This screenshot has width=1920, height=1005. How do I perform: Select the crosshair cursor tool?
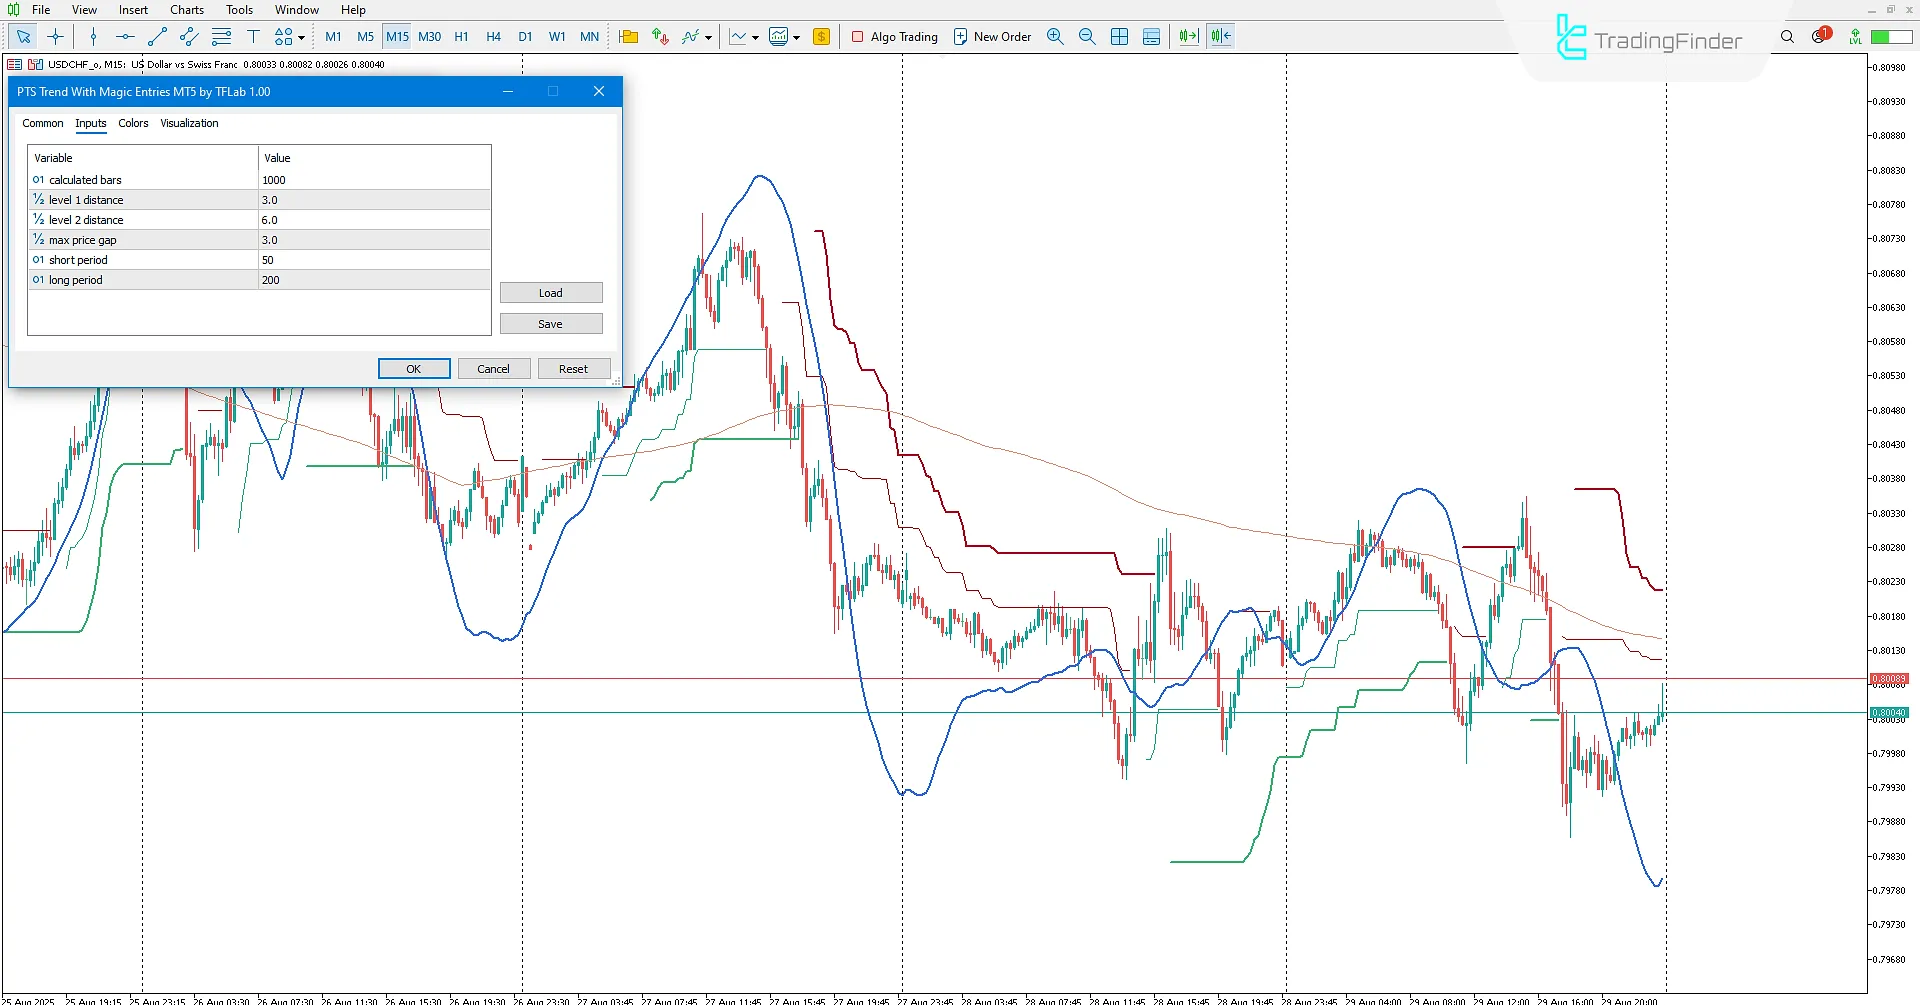55,37
